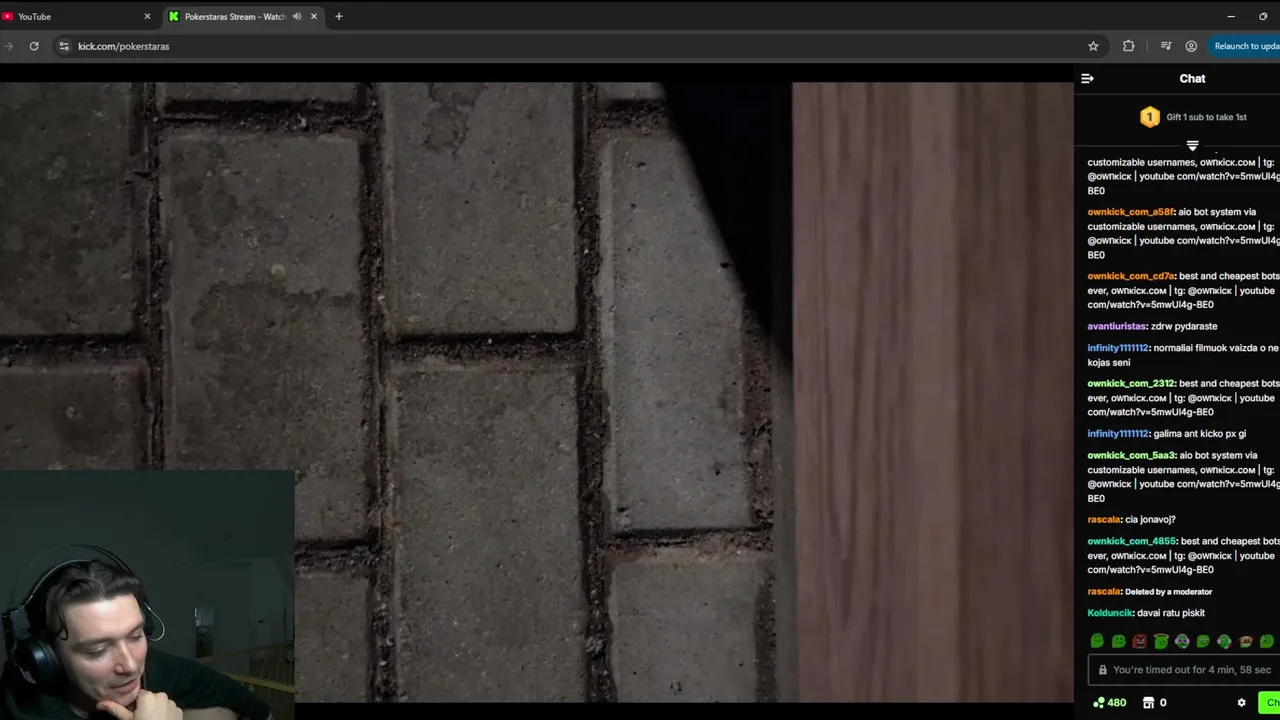Screen dimensions: 1280x720
Task: Open username ownkick_com_2312 in chat
Action: click(1131, 384)
